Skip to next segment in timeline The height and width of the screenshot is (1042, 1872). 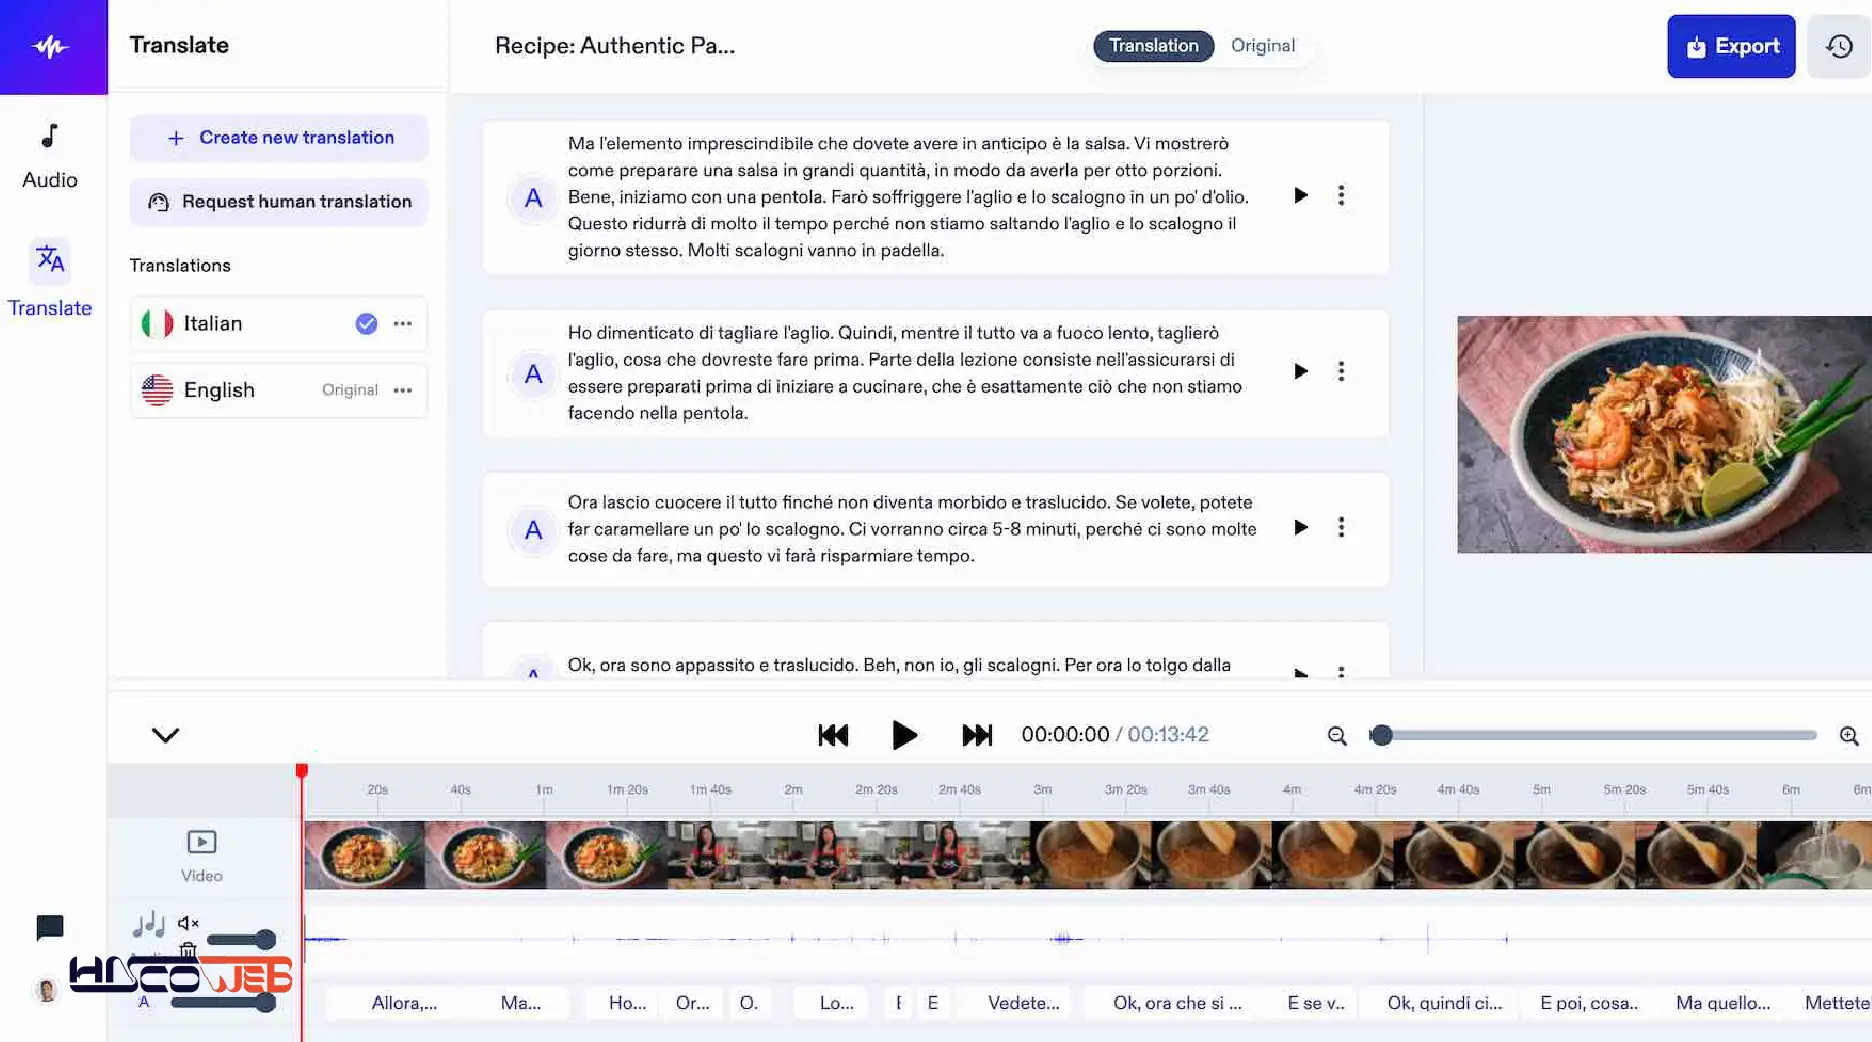pyautogui.click(x=977, y=735)
